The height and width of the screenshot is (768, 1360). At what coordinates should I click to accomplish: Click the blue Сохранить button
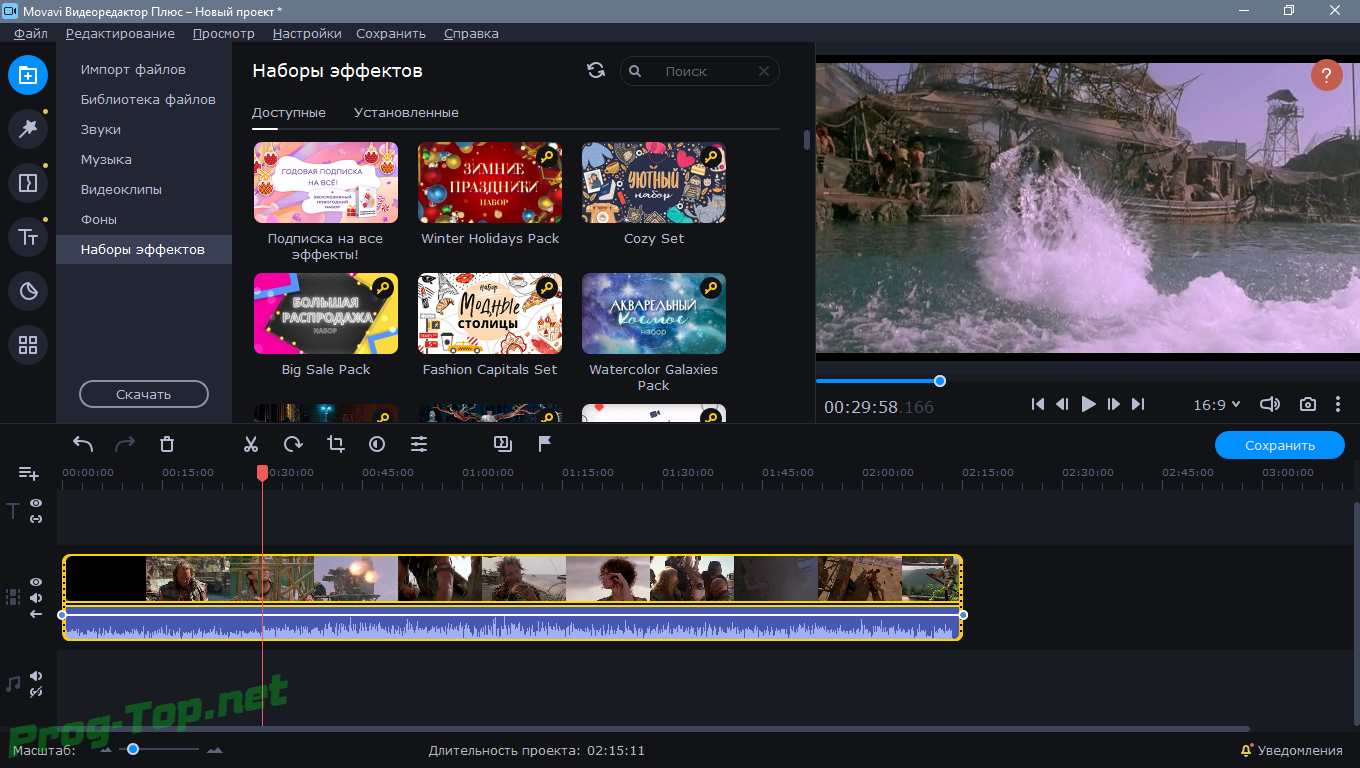pos(1280,445)
